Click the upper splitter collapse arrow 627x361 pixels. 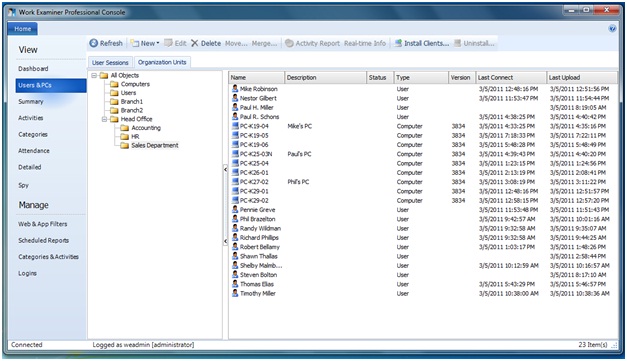click(226, 170)
